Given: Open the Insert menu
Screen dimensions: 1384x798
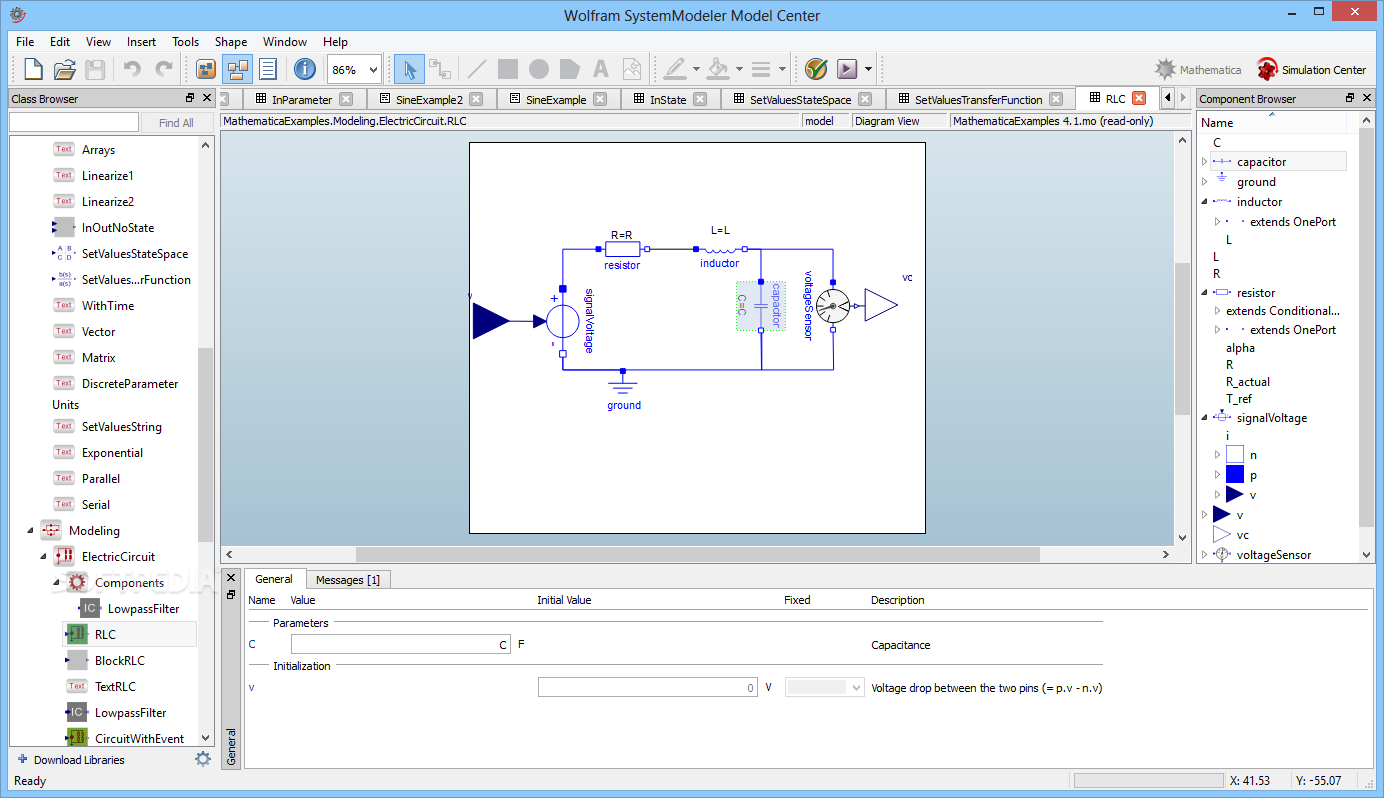Looking at the screenshot, I should 141,42.
